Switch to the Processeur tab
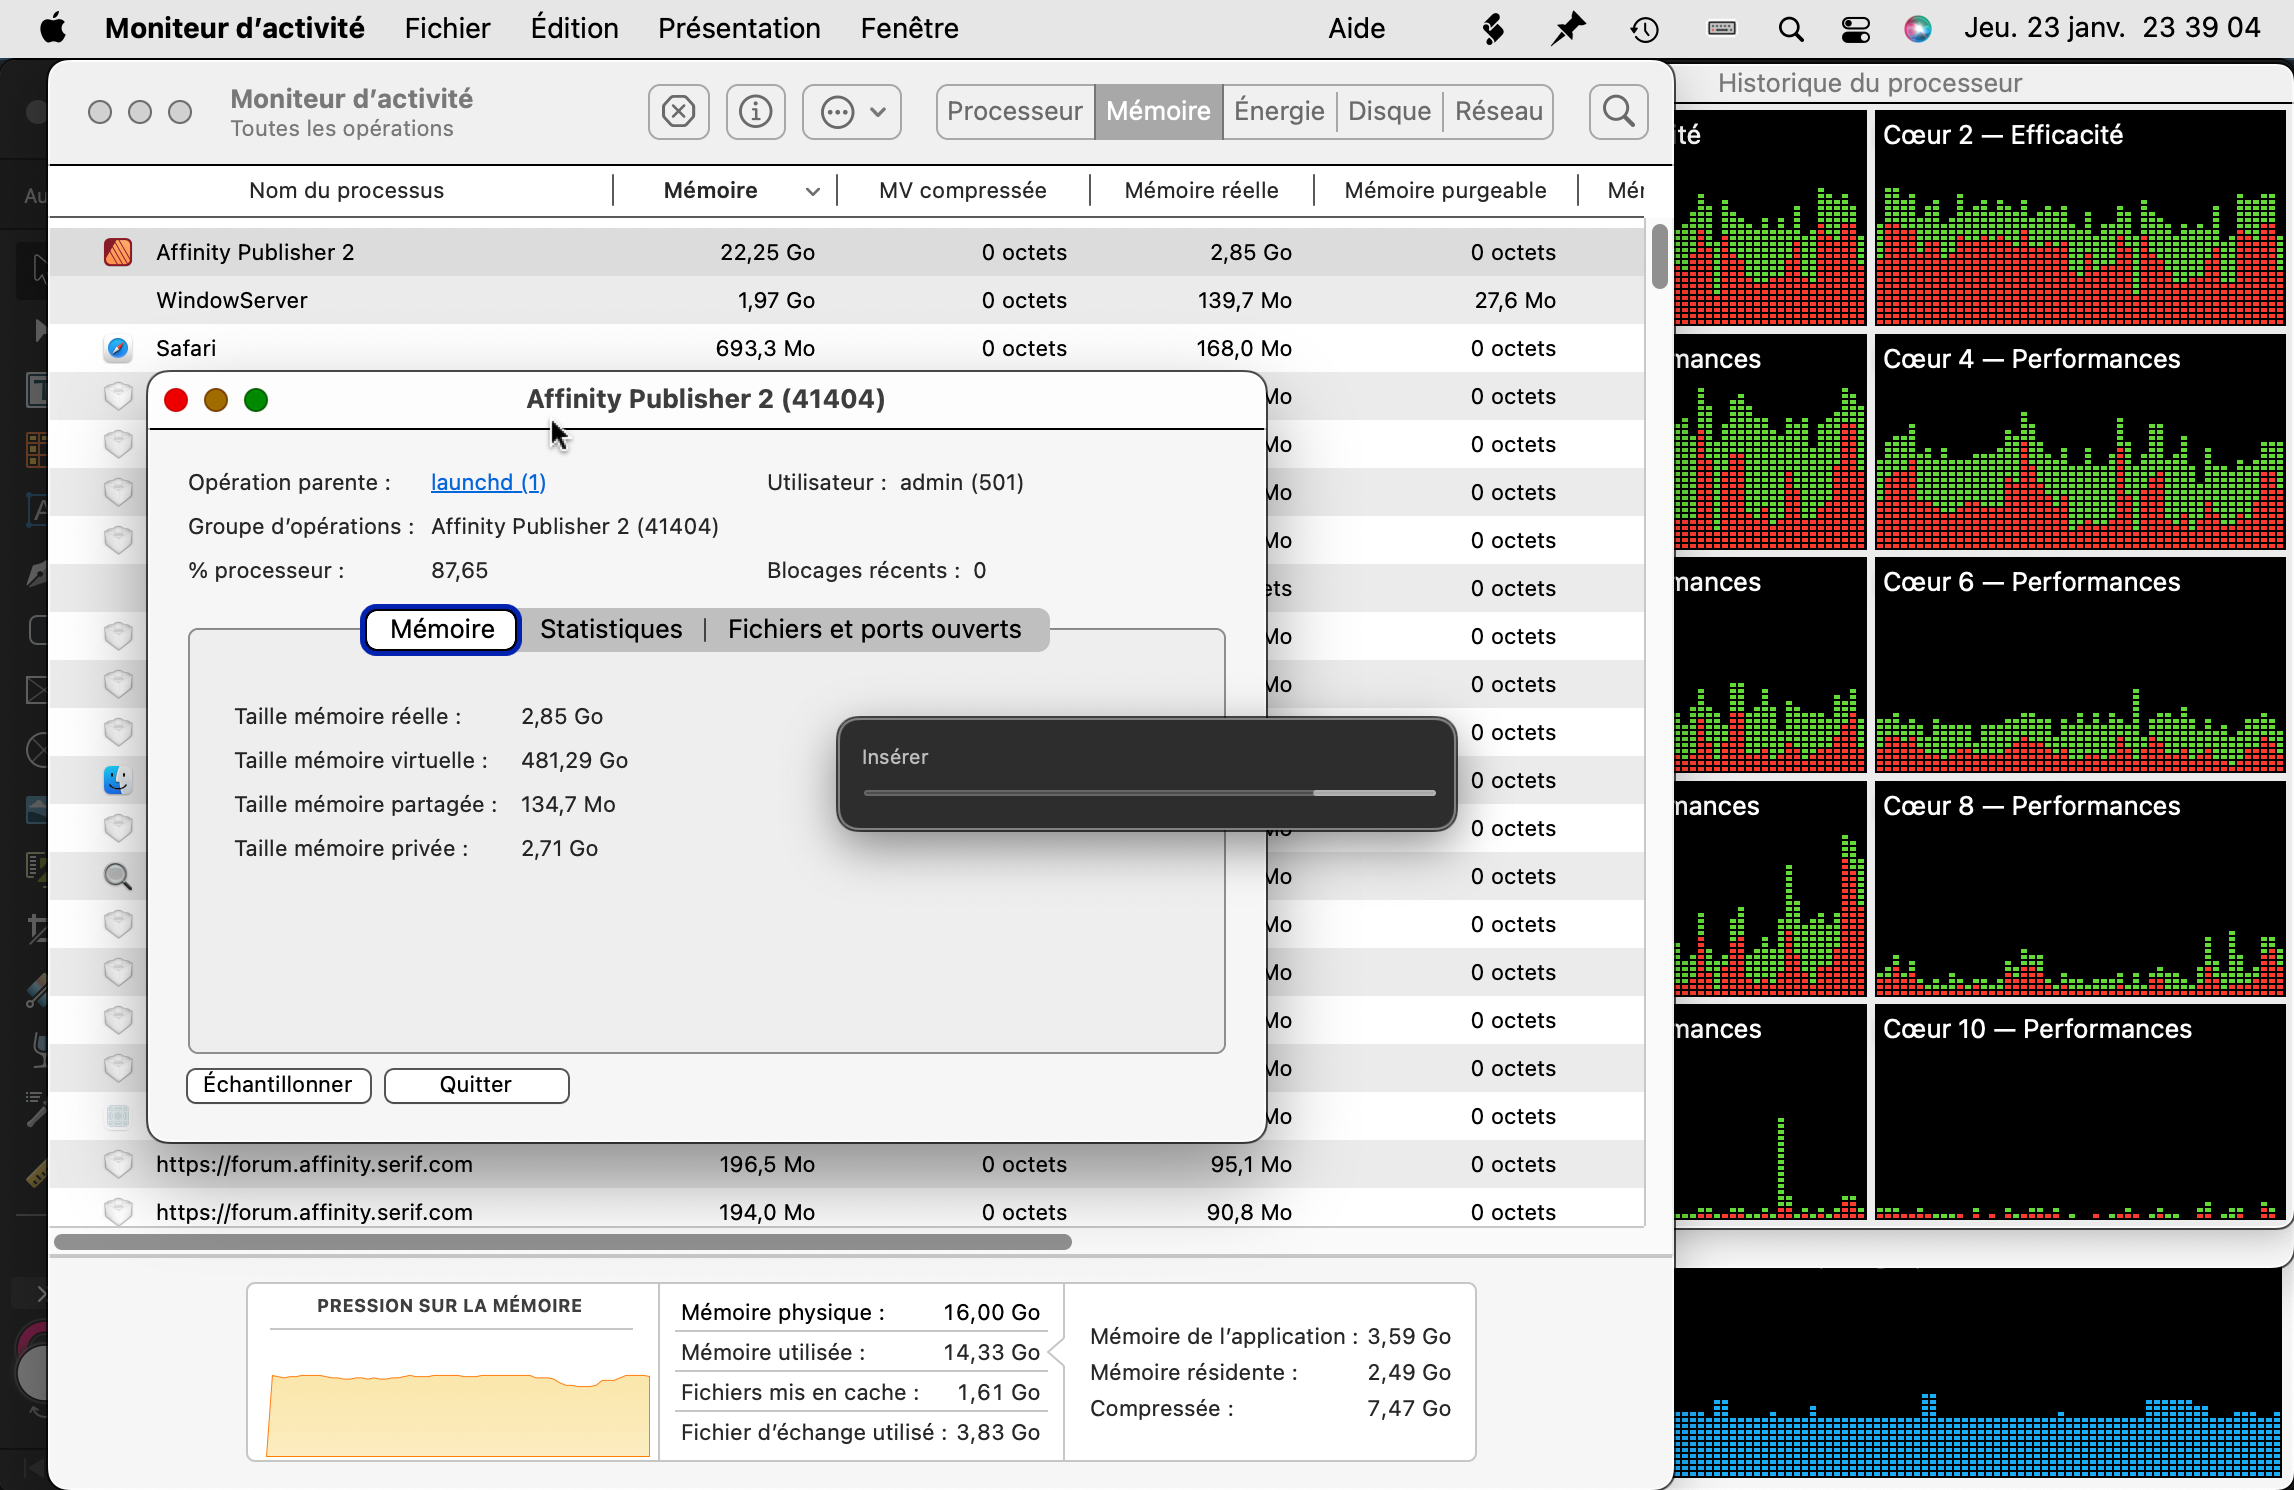Viewport: 2294px width, 1490px height. pos(1015,111)
